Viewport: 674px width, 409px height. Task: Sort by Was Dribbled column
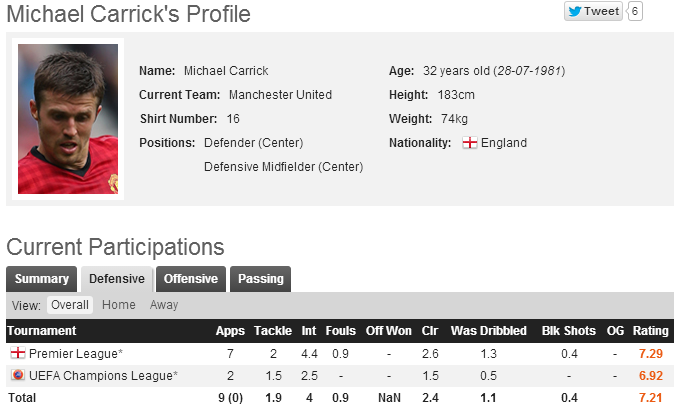coord(489,331)
